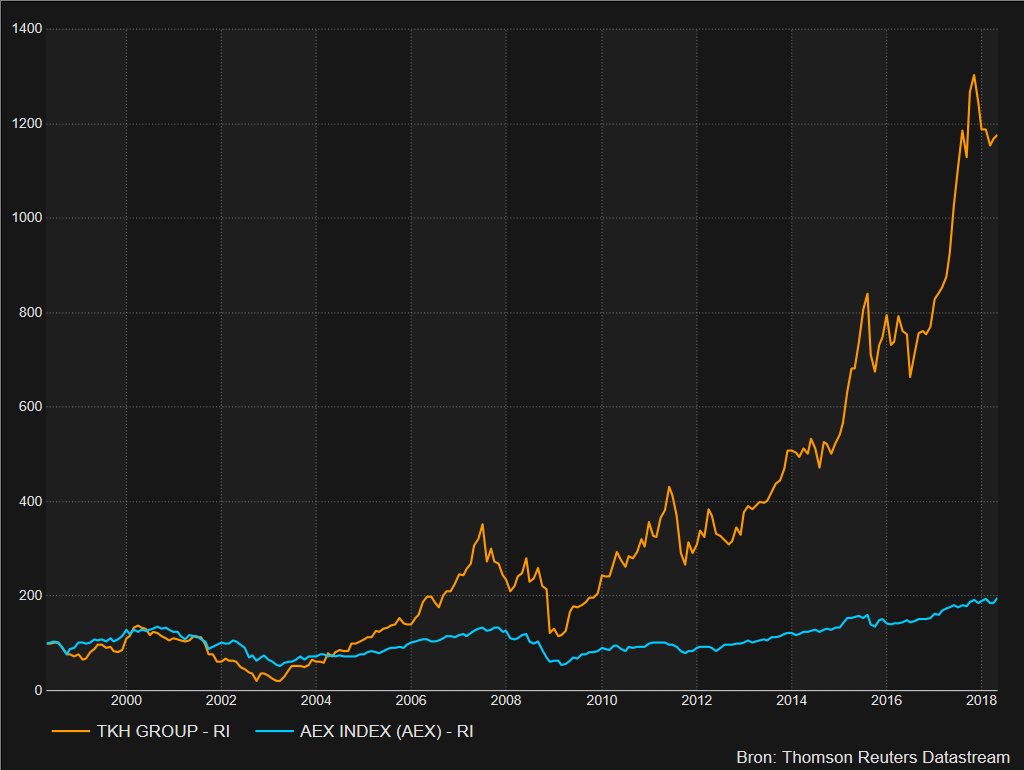Click the 2010 x-axis year label
Screen dimensions: 1024x770
[x=601, y=700]
